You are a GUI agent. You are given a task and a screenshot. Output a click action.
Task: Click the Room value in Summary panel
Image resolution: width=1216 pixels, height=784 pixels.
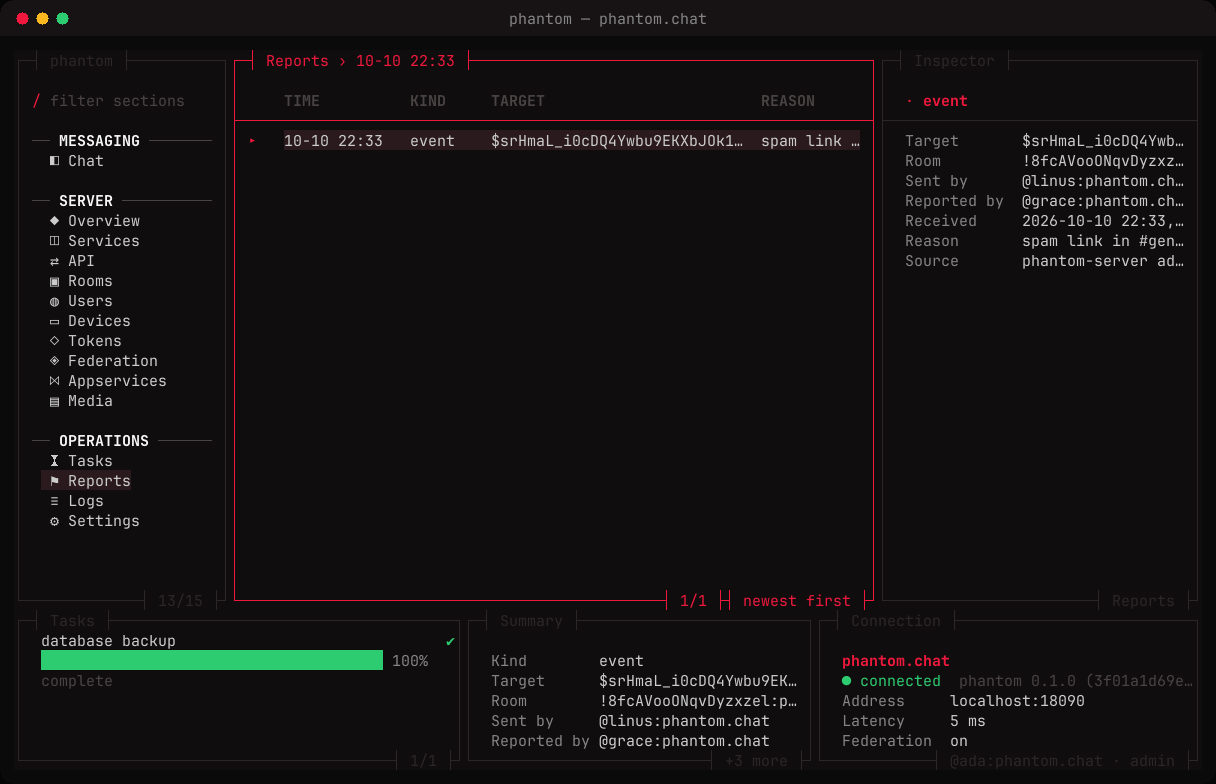698,701
